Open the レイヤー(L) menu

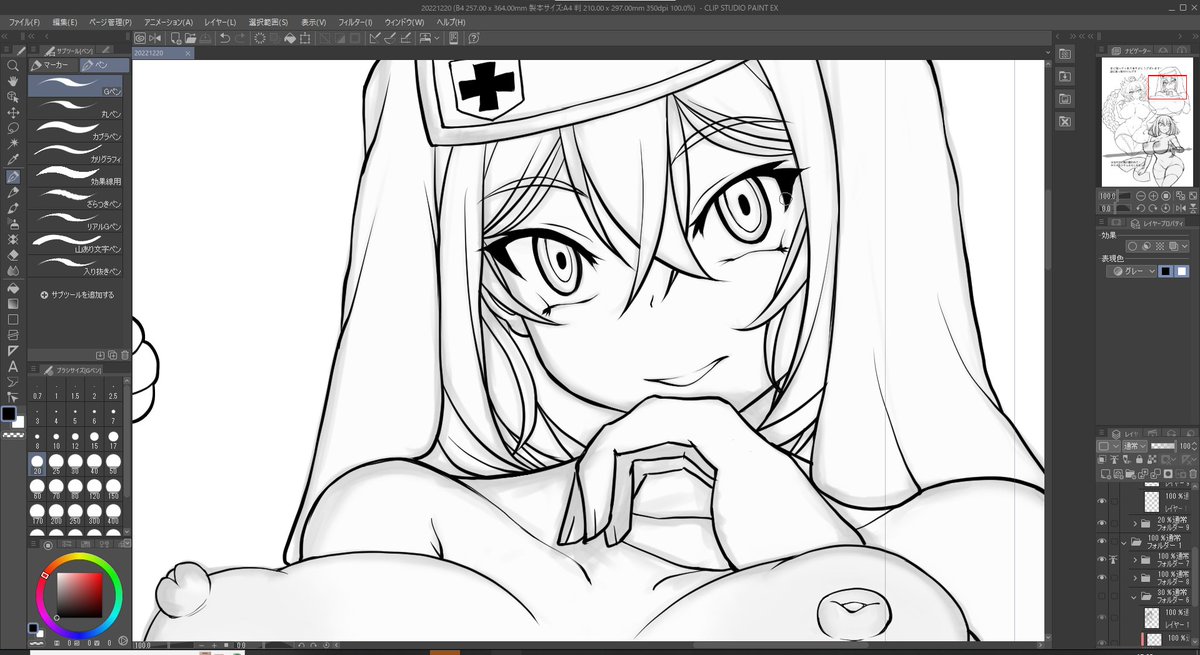pyautogui.click(x=219, y=21)
